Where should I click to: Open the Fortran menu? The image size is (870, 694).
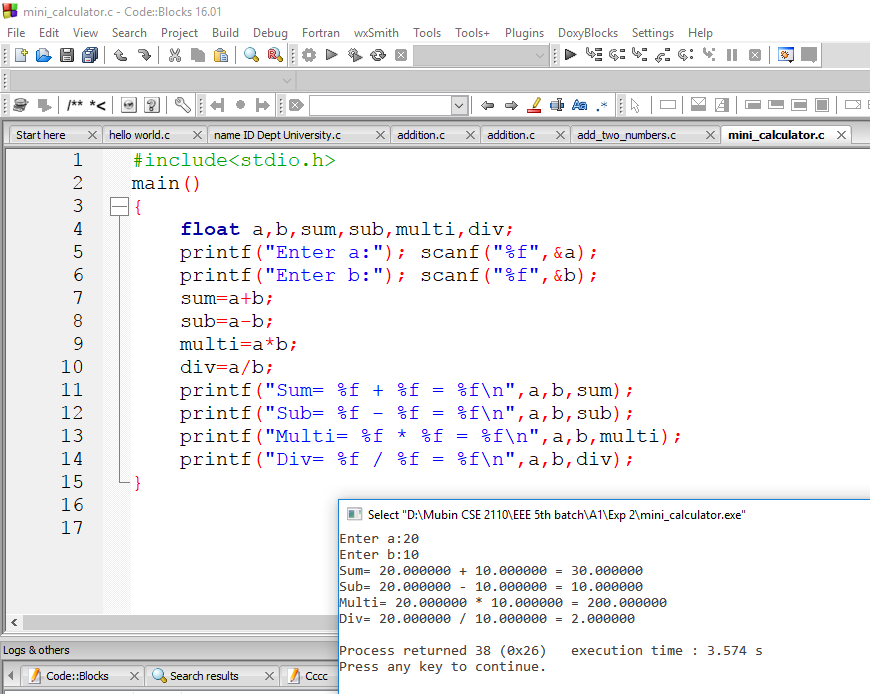pyautogui.click(x=320, y=32)
